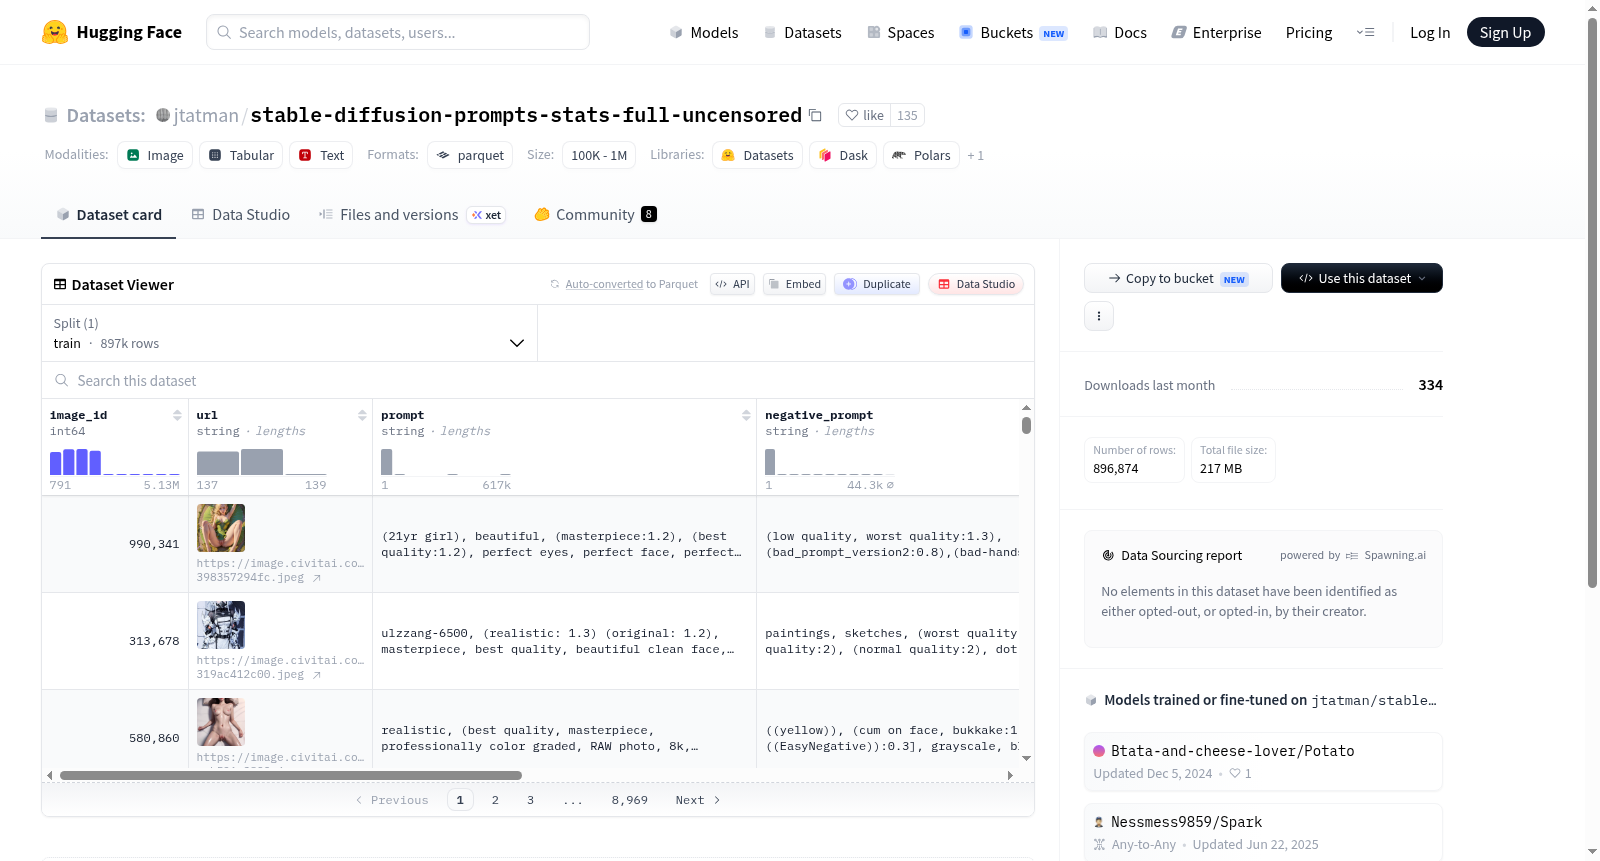This screenshot has height=861, width=1600.
Task: Select the Datasets library tag
Action: click(757, 155)
